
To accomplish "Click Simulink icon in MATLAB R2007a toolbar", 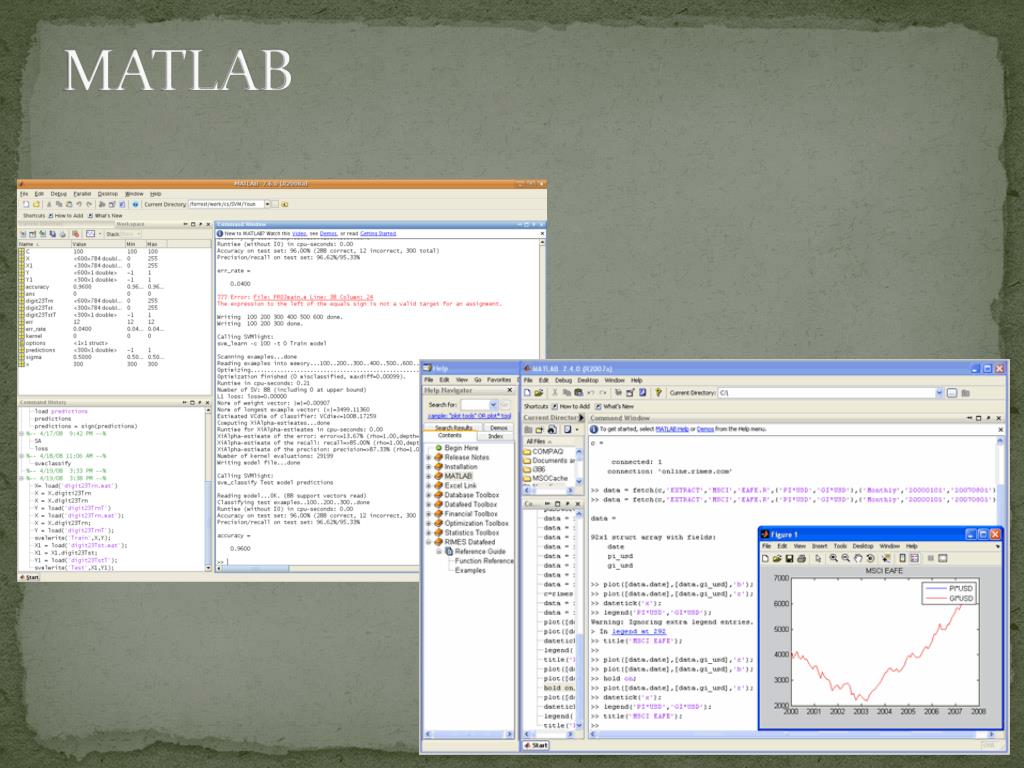I will pos(618,392).
